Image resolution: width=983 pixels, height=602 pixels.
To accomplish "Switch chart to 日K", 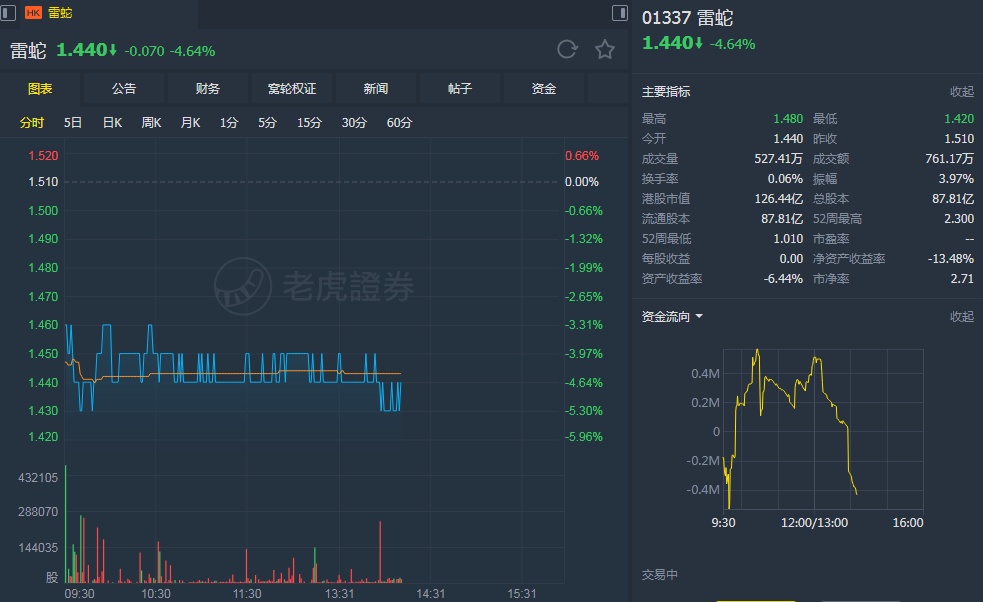I will [112, 122].
